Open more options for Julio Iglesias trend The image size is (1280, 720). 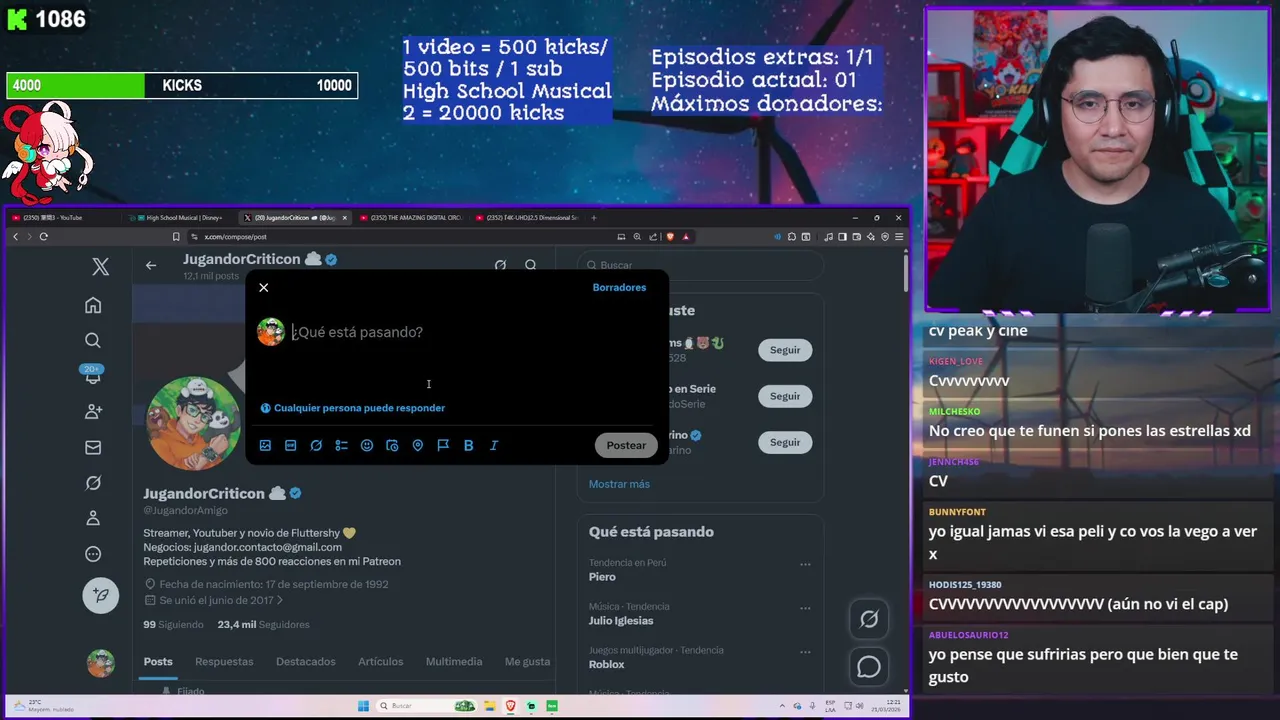pos(805,608)
